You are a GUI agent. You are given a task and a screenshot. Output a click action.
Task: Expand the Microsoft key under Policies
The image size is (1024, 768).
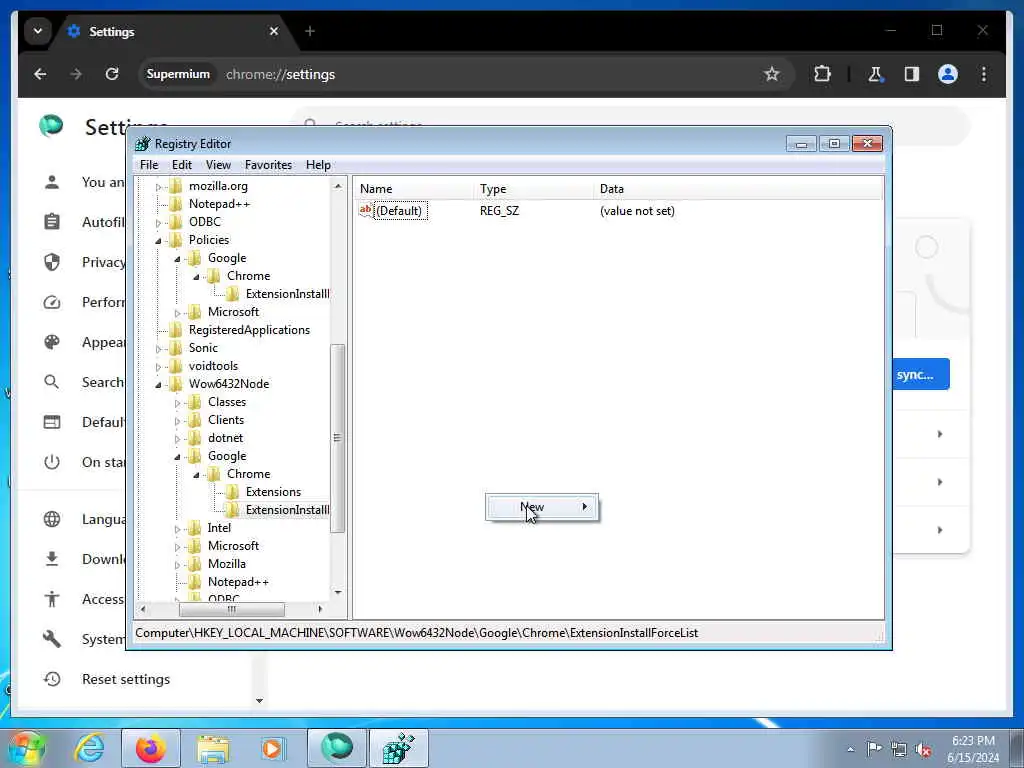pyautogui.click(x=177, y=313)
